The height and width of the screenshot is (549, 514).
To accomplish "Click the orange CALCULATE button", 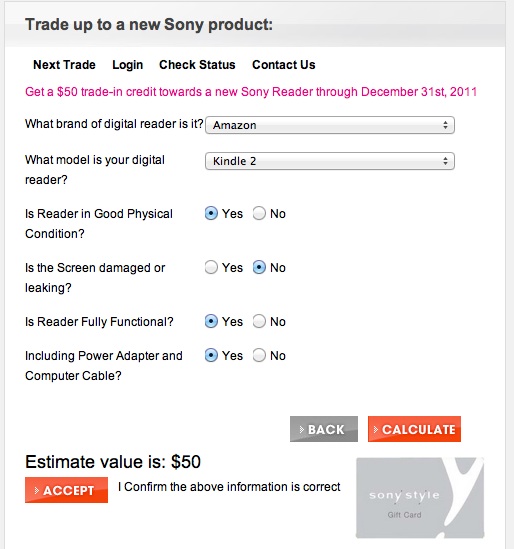I will point(414,429).
